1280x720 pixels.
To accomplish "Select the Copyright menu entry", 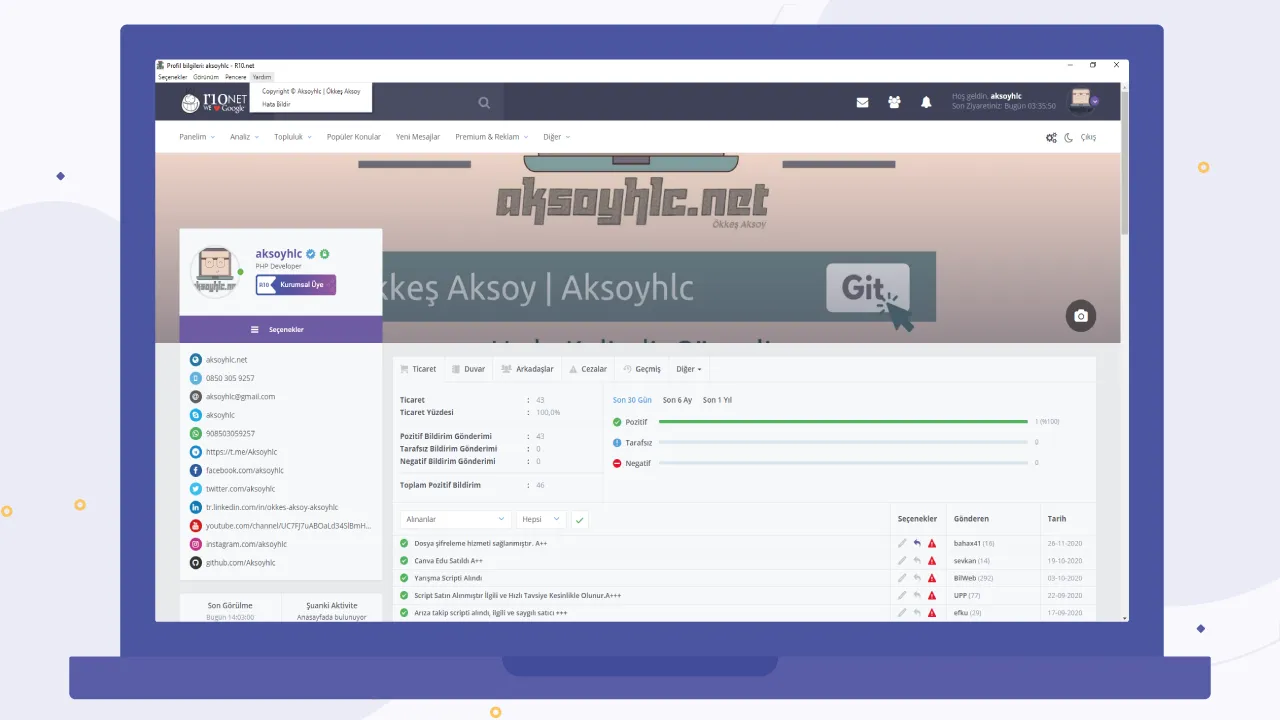I will pyautogui.click(x=311, y=91).
